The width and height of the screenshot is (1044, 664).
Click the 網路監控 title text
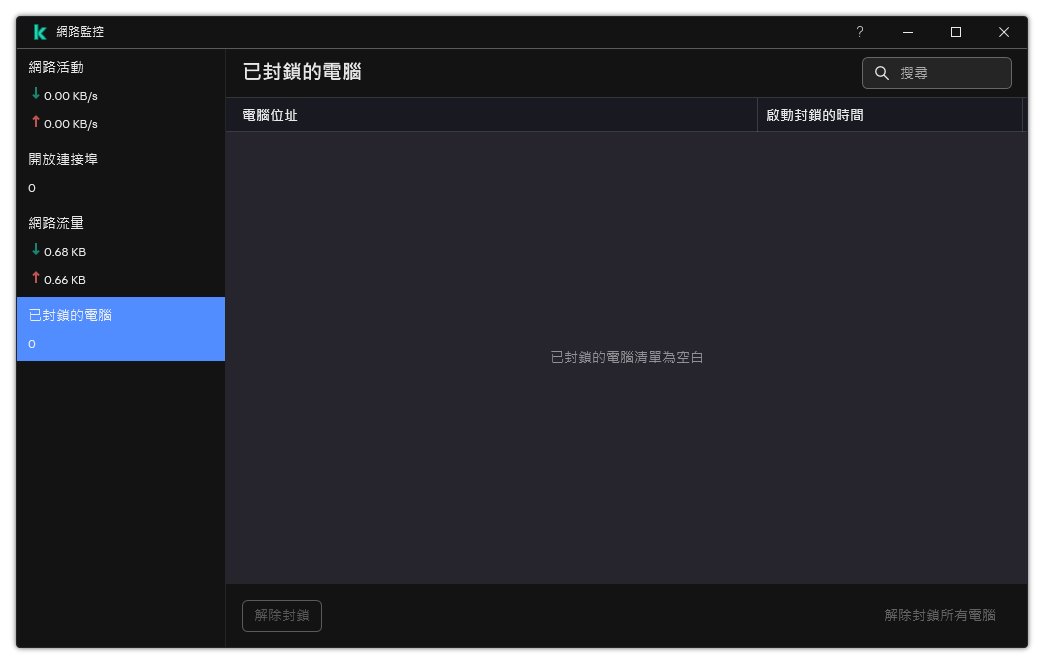tap(80, 31)
